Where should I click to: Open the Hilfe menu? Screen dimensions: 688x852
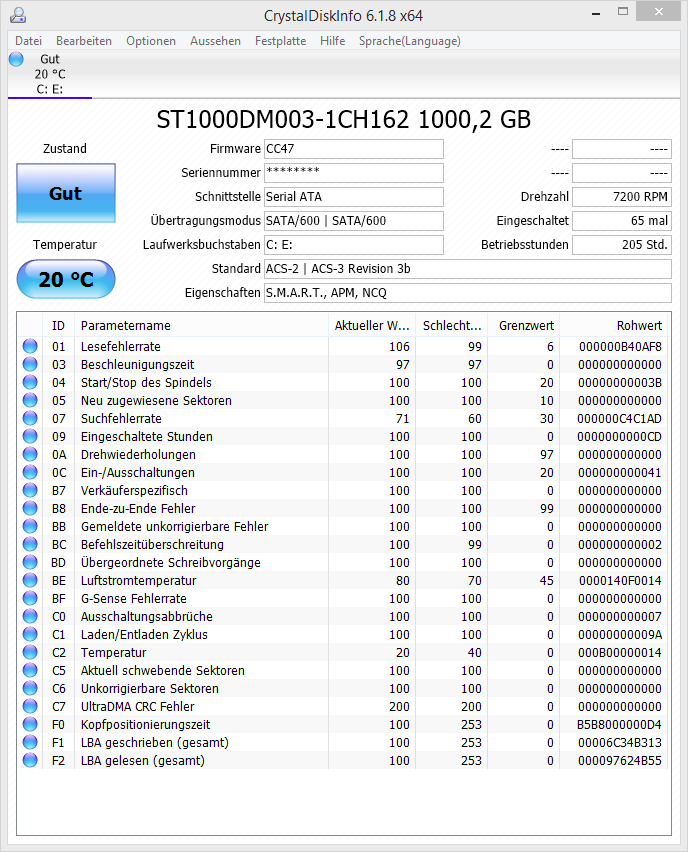(x=332, y=41)
